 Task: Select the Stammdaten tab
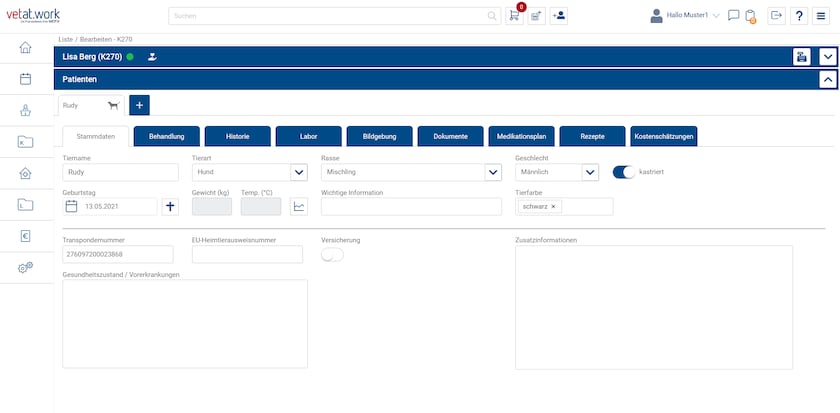(x=96, y=137)
